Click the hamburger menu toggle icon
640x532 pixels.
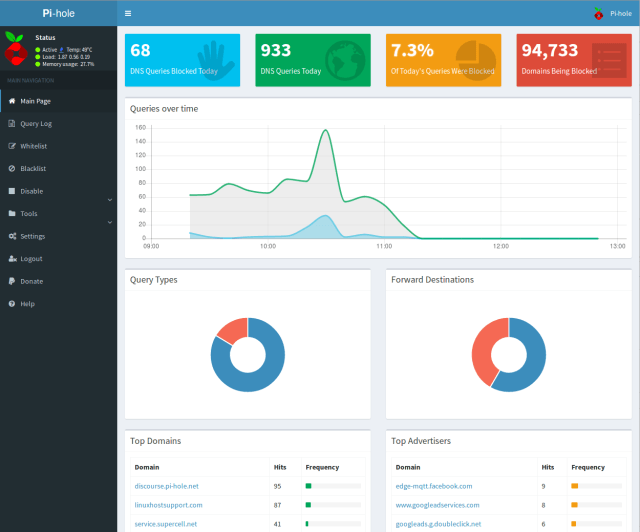point(128,14)
